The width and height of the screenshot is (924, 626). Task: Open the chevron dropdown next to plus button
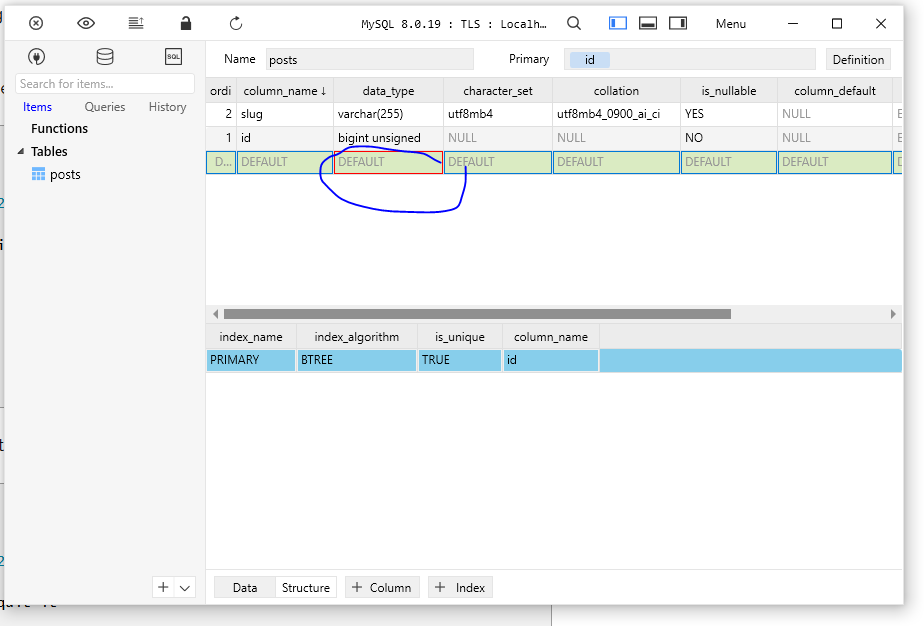point(186,588)
